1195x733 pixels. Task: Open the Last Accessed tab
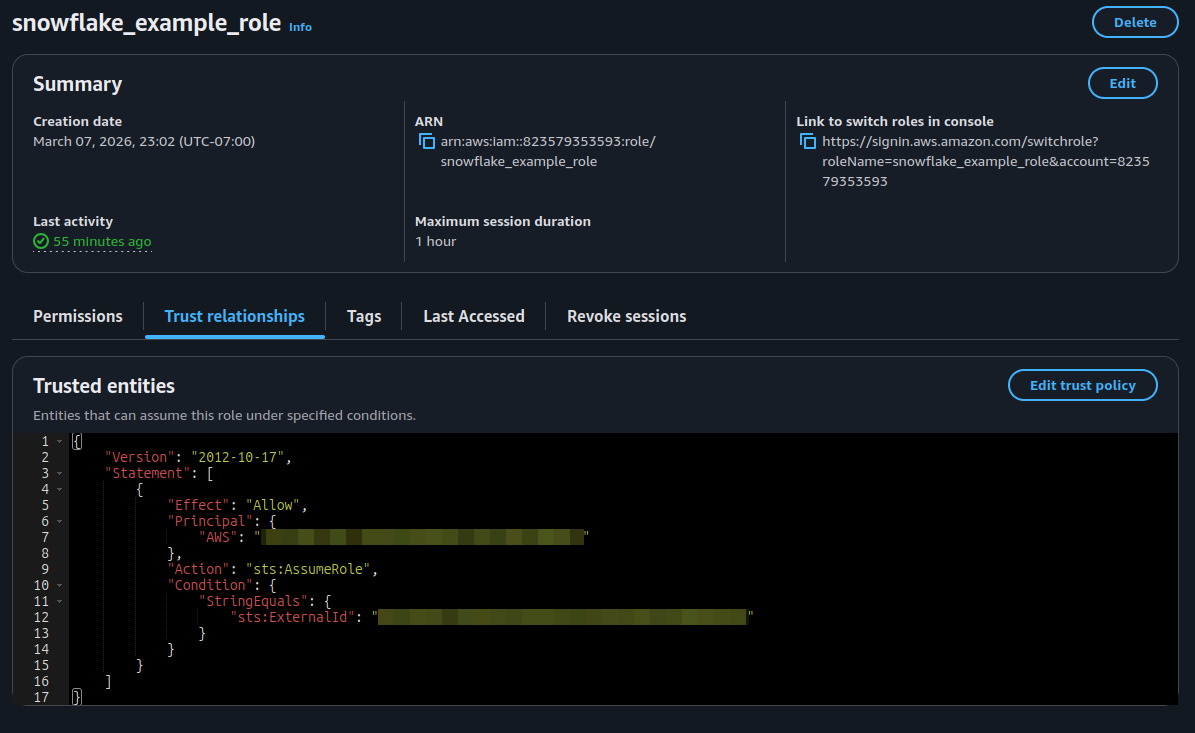[x=474, y=316]
